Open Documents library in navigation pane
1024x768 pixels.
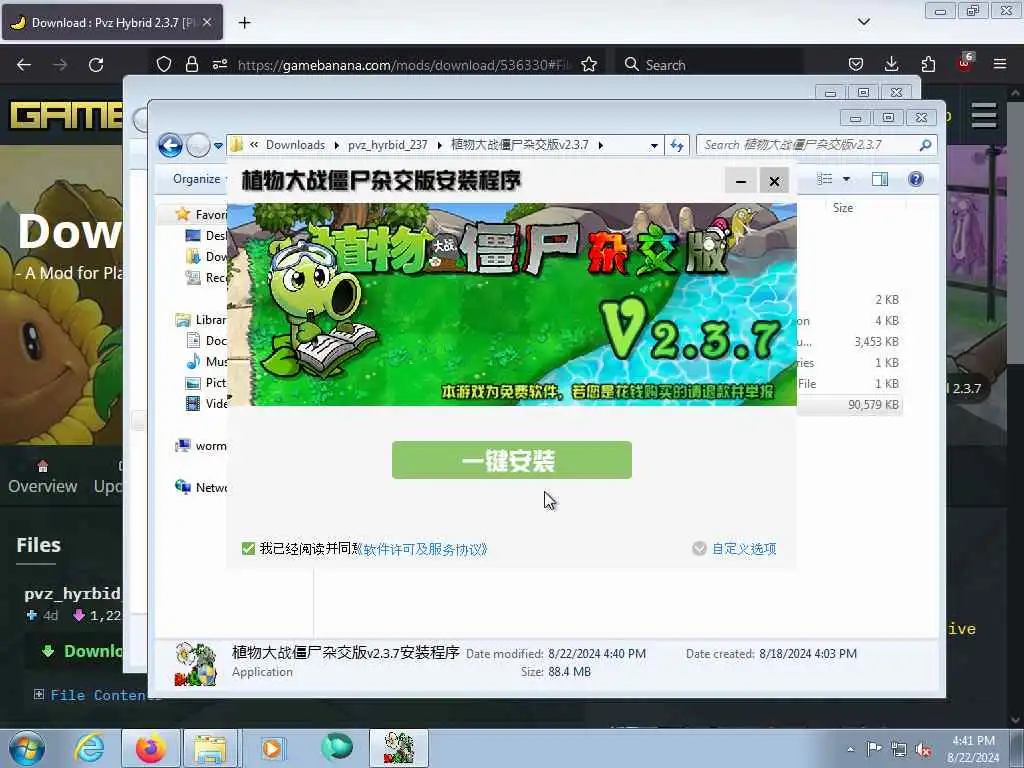tap(206, 340)
